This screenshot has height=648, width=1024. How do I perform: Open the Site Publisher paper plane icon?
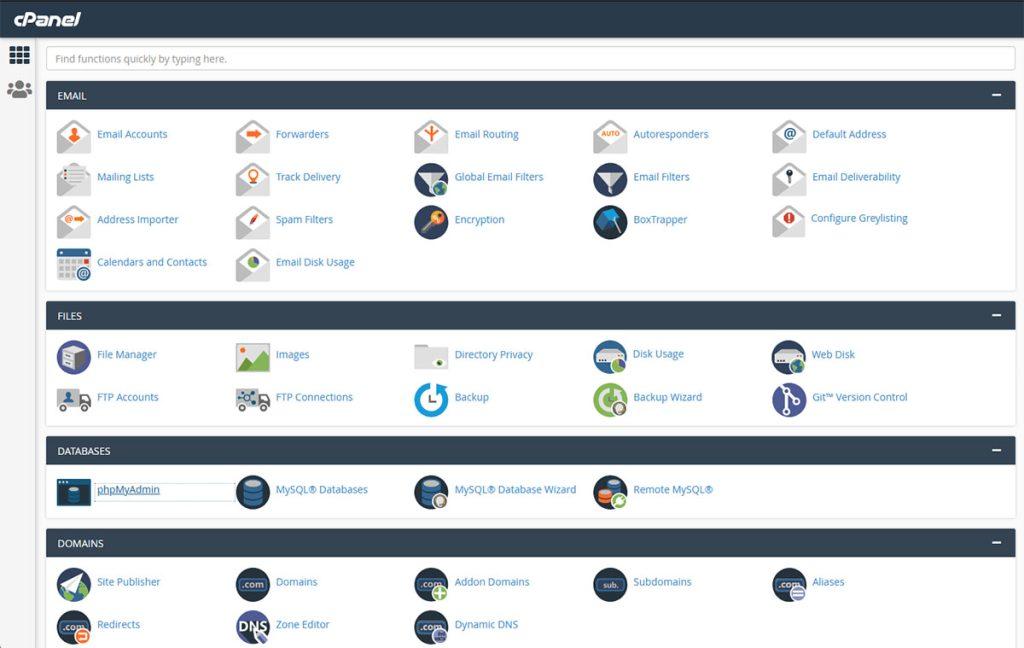pos(74,584)
